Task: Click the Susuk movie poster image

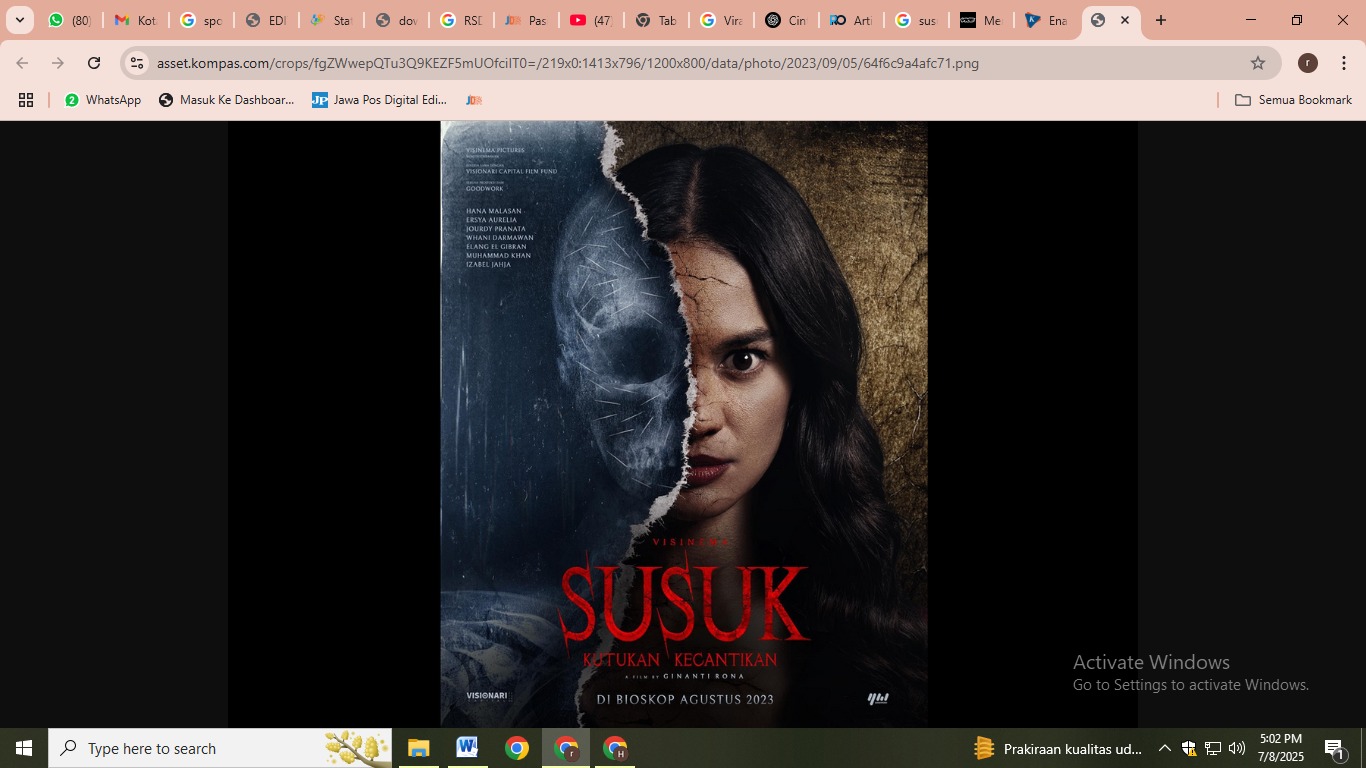Action: (x=684, y=424)
